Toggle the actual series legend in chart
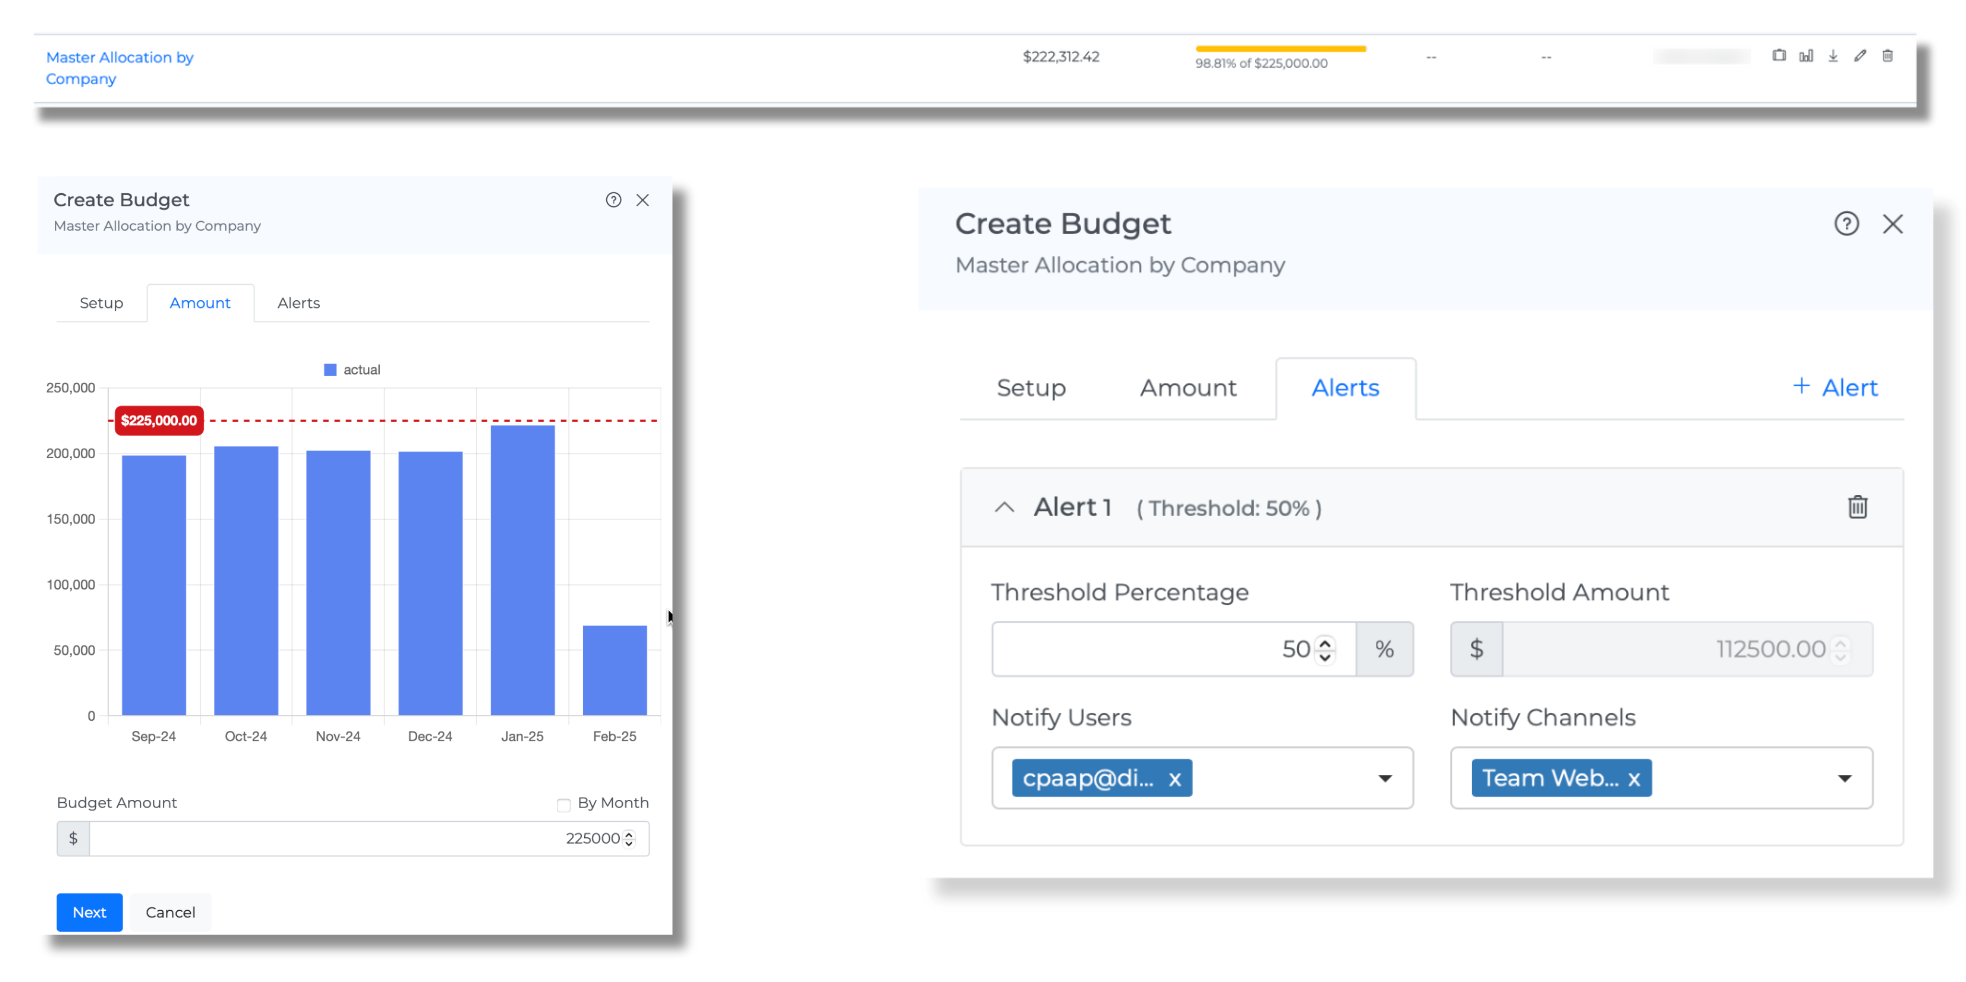 (352, 370)
